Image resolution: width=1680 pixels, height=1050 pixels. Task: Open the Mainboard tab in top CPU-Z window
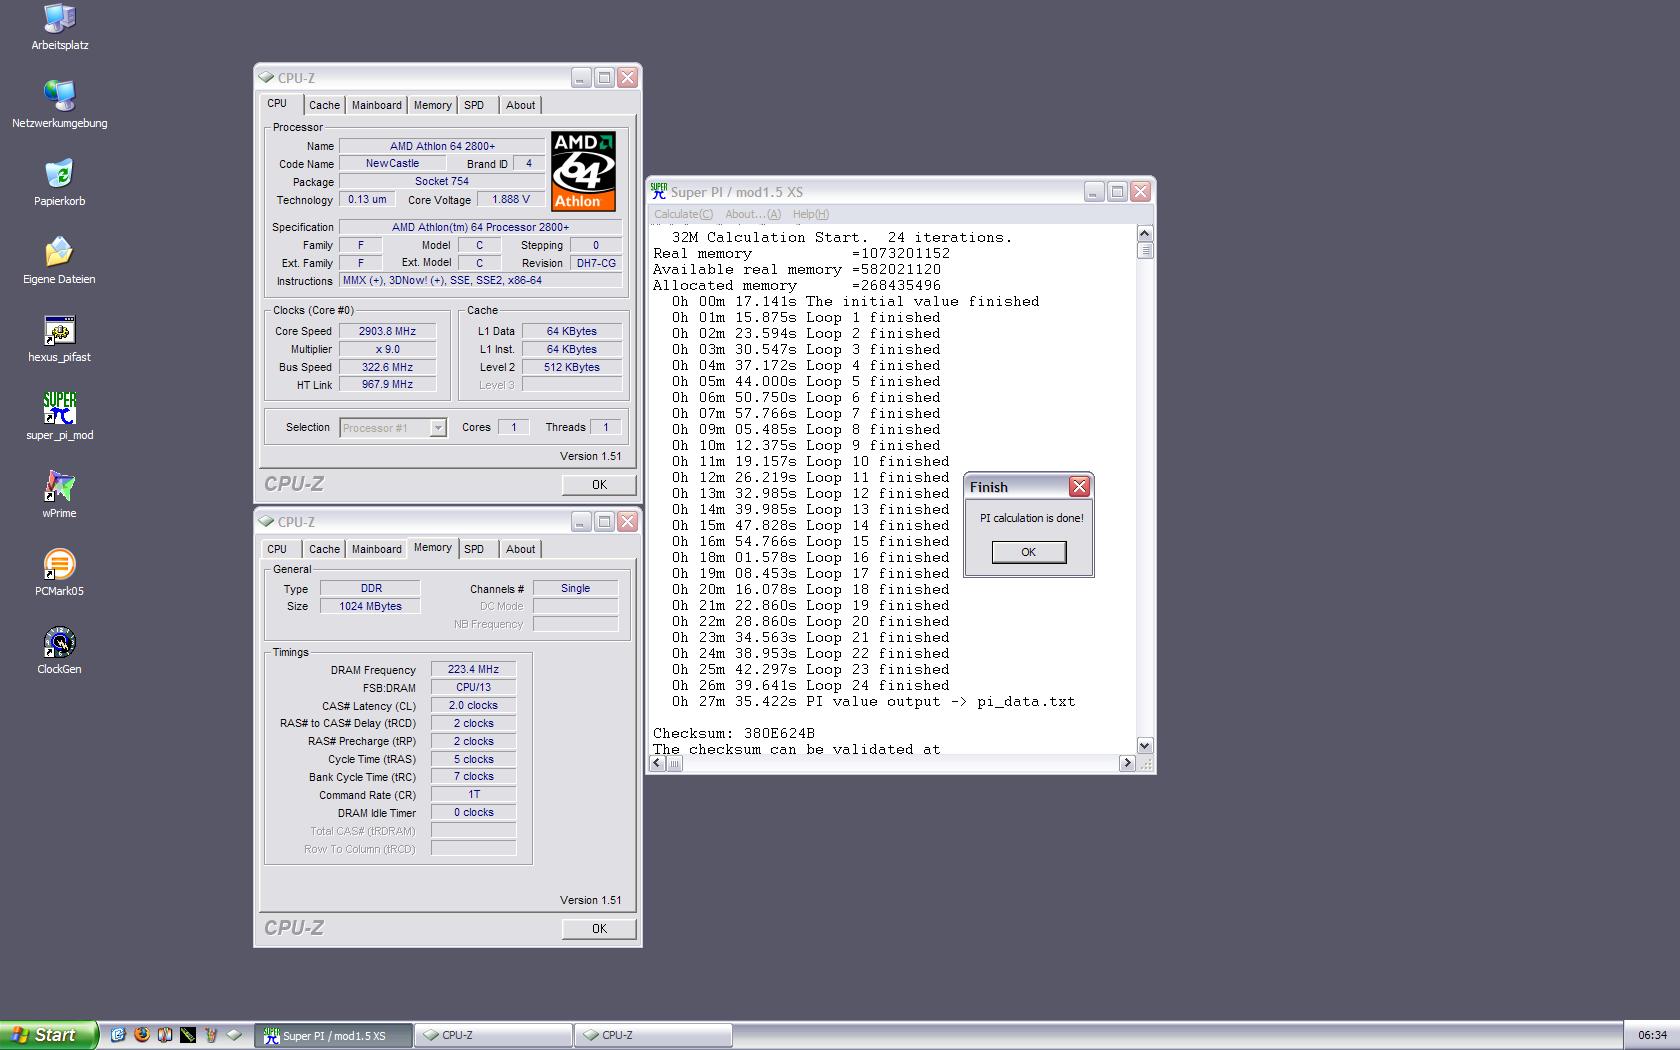376,105
